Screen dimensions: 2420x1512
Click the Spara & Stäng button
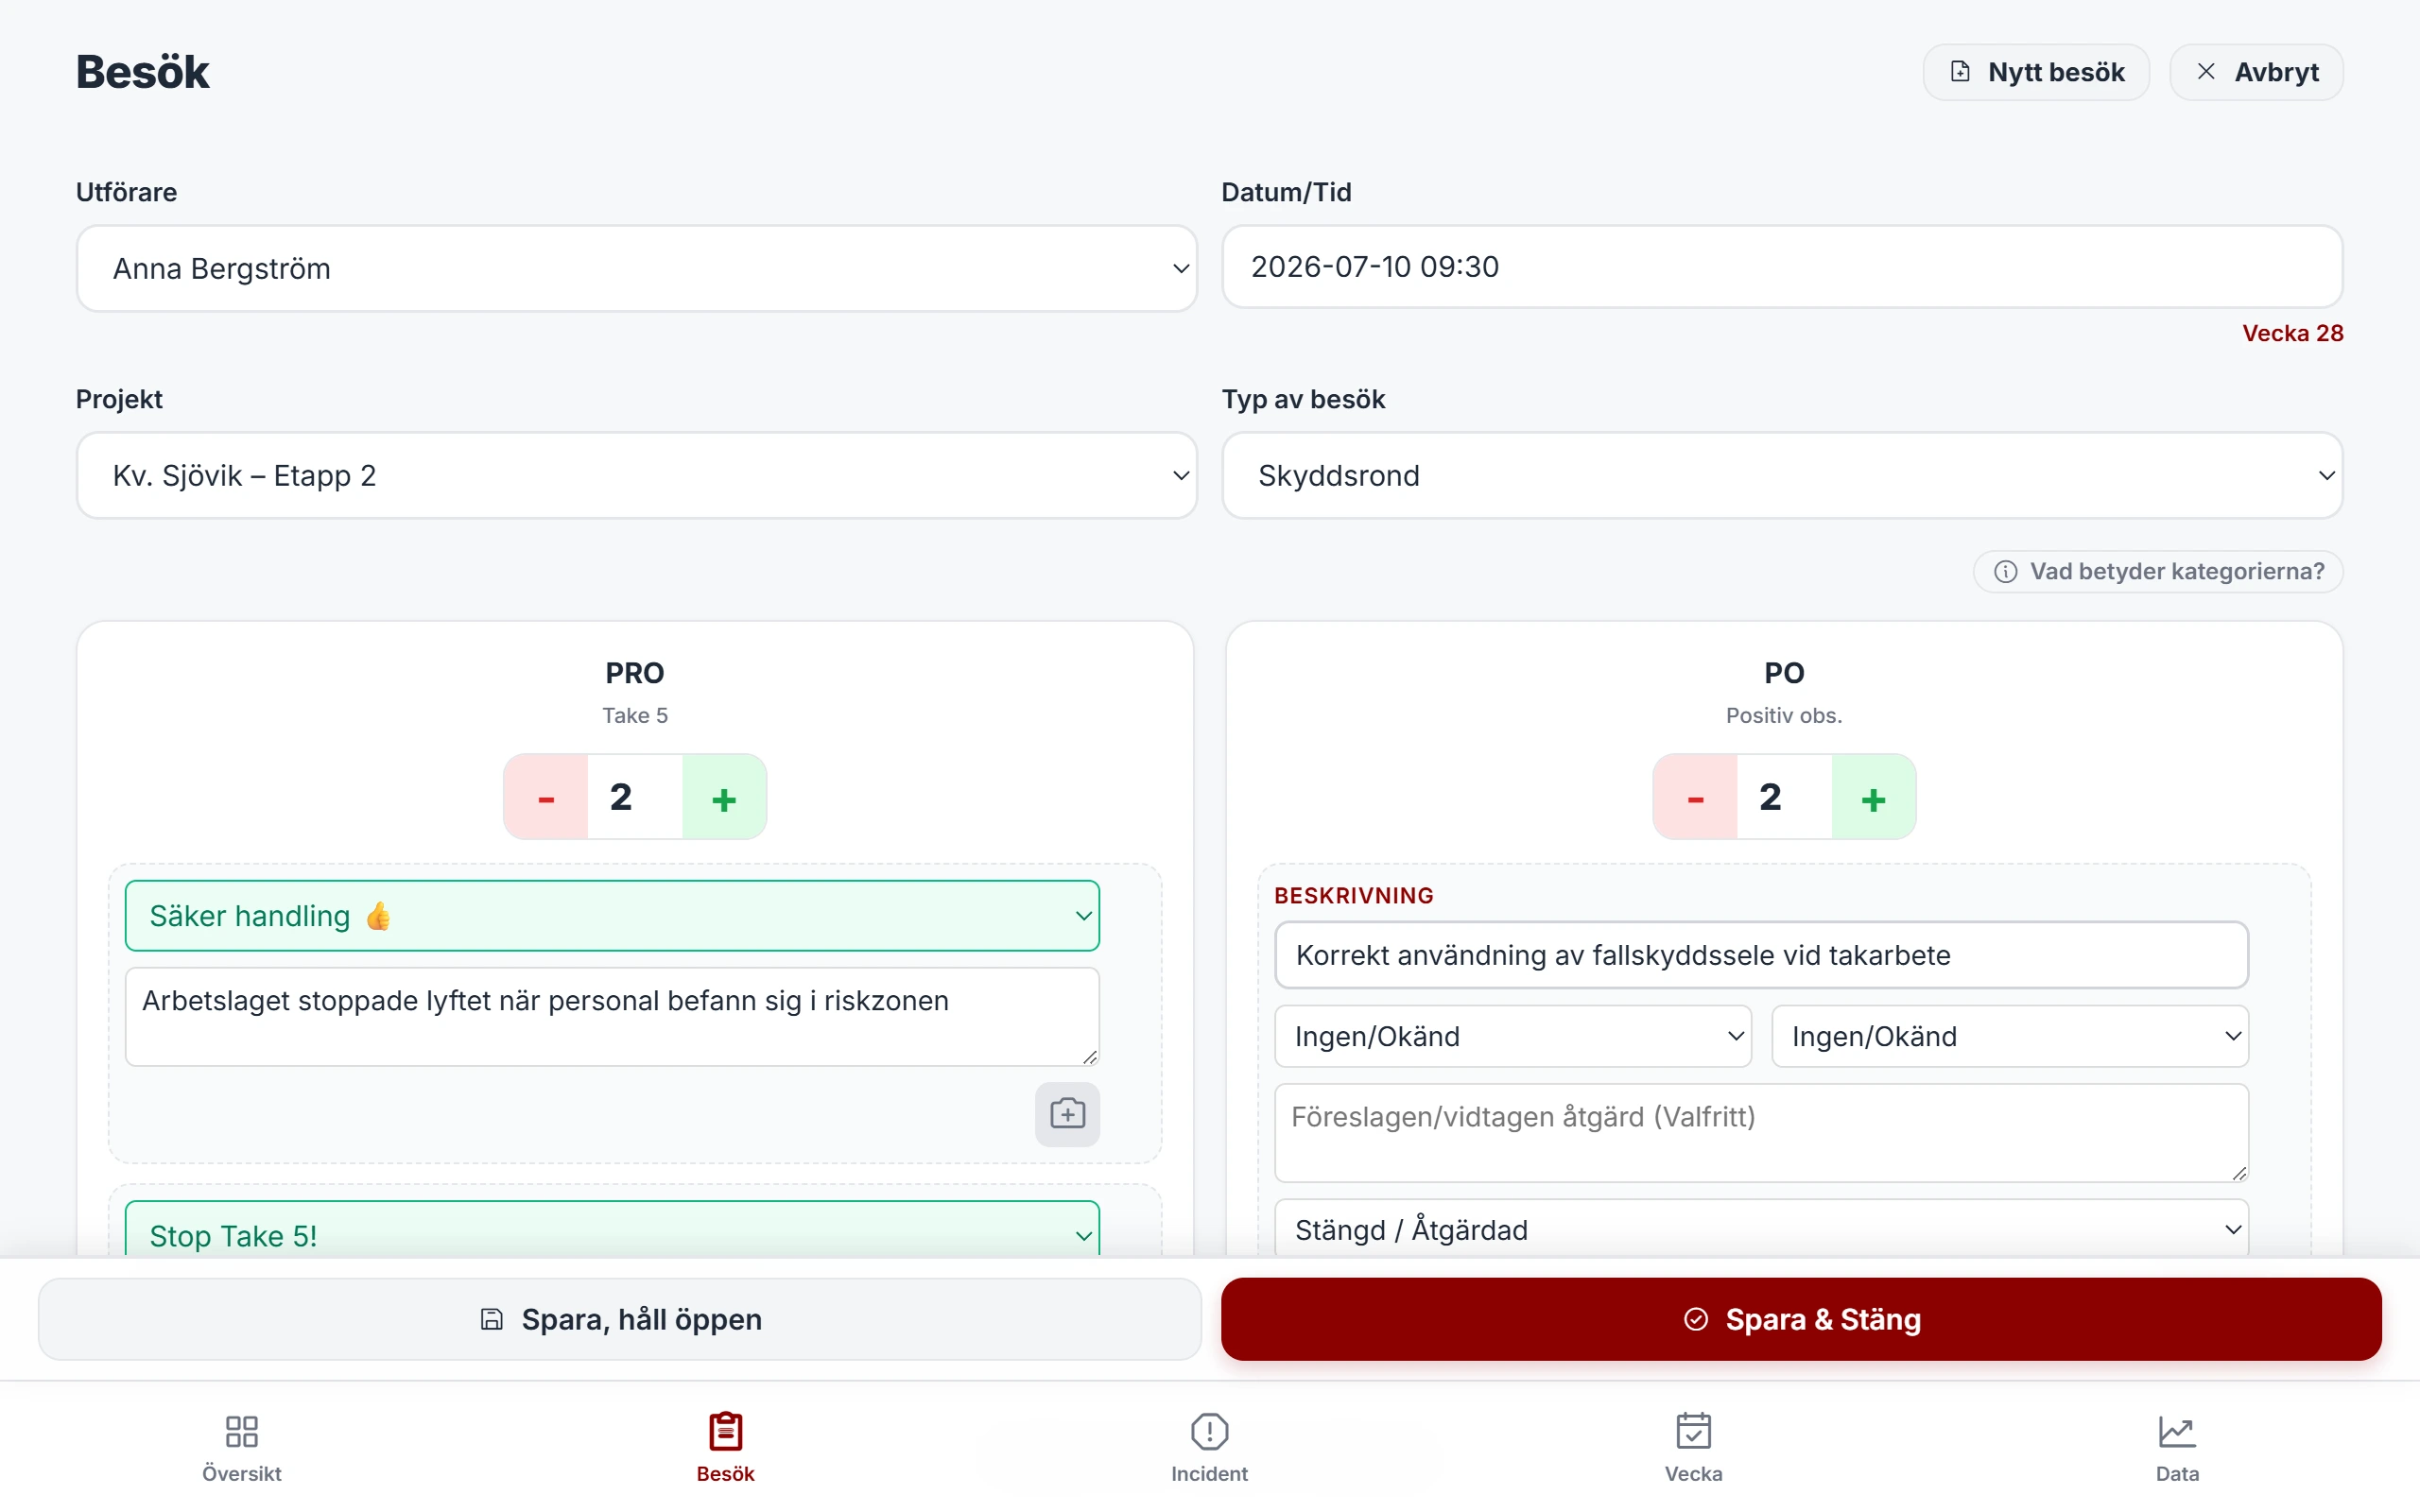(1801, 1319)
